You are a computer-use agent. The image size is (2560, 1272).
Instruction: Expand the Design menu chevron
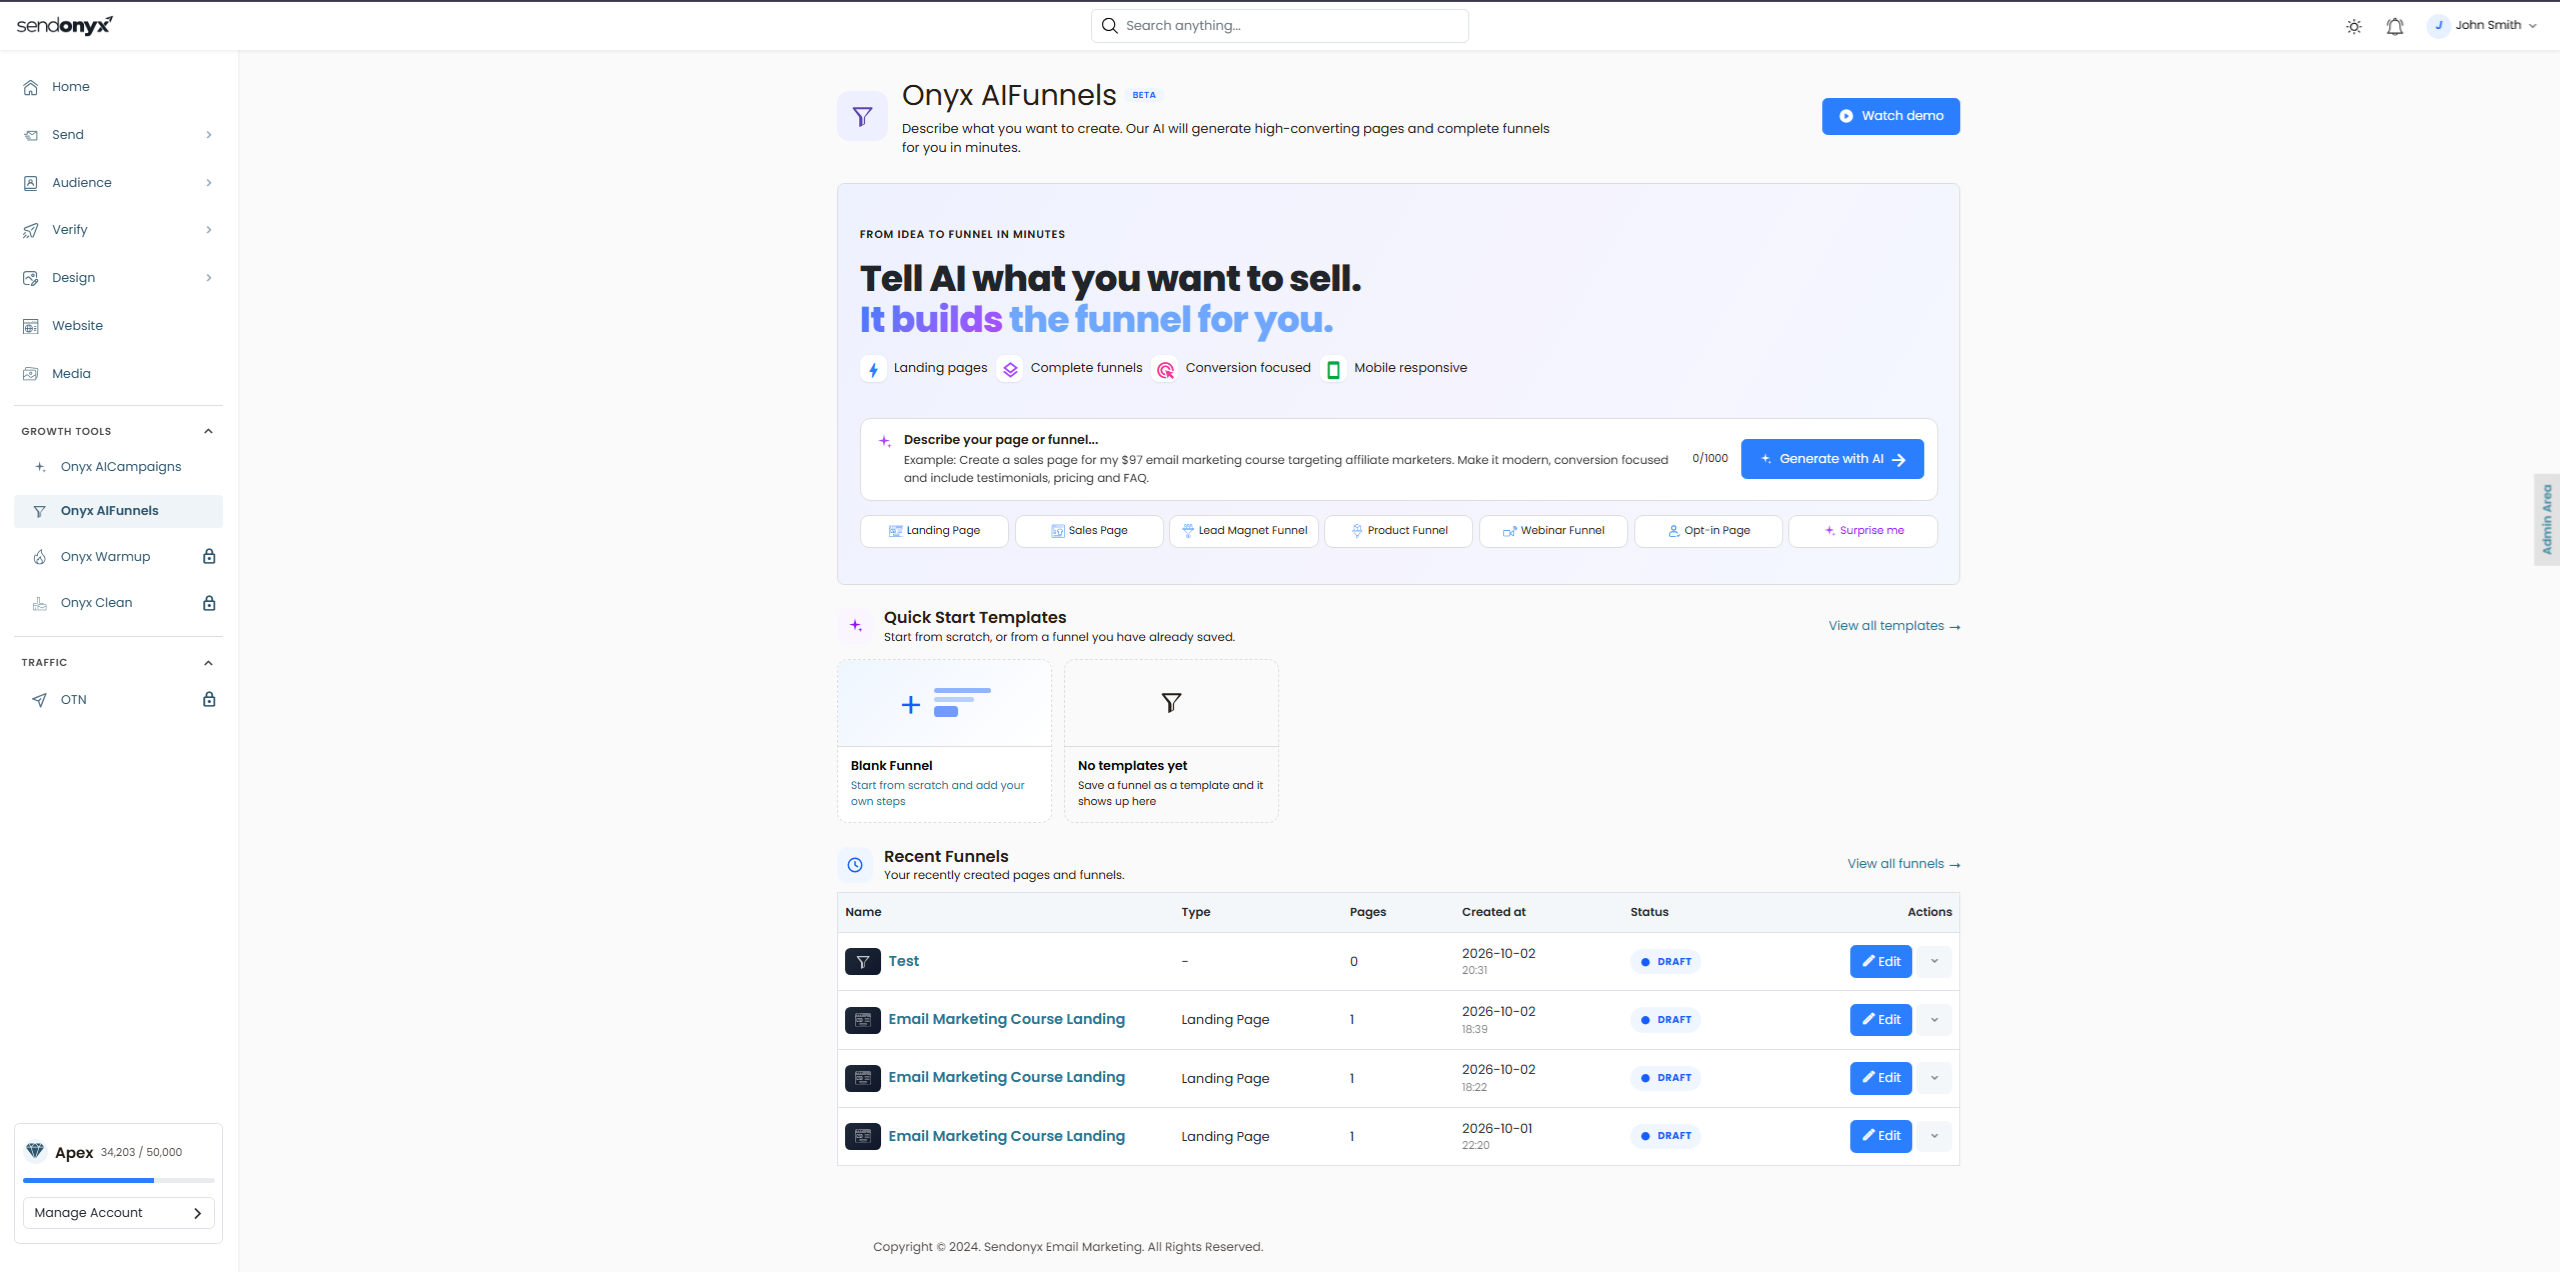click(209, 278)
